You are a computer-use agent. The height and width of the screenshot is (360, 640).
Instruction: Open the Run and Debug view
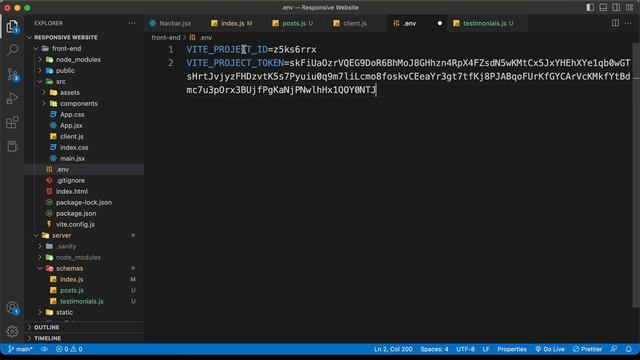(x=12, y=98)
